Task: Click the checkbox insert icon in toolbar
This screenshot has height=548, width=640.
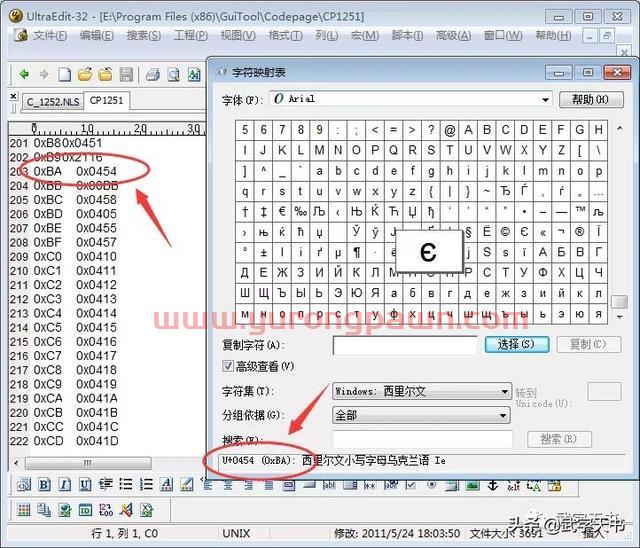Action: point(411,485)
